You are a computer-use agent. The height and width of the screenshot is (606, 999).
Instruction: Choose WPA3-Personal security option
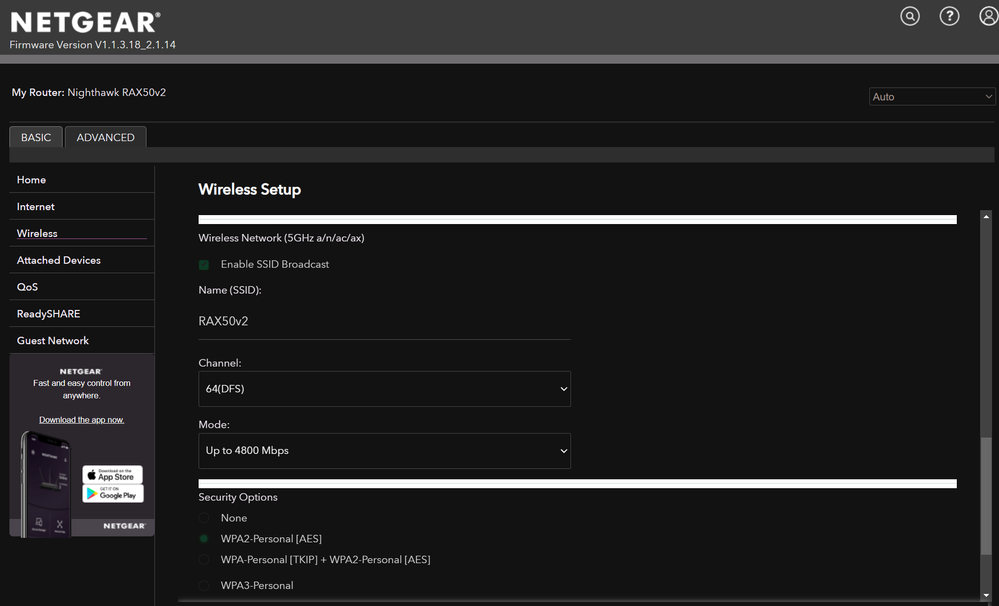[x=204, y=585]
